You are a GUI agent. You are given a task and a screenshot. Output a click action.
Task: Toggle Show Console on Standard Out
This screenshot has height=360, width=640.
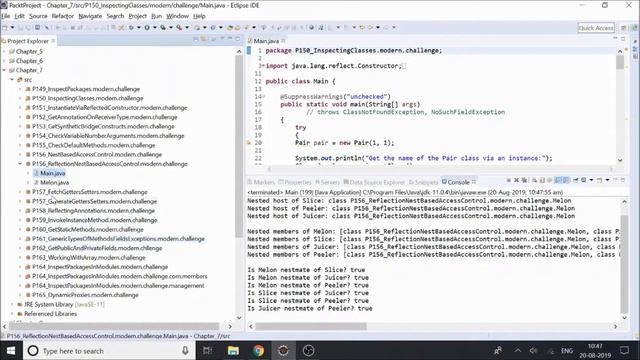pos(558,180)
